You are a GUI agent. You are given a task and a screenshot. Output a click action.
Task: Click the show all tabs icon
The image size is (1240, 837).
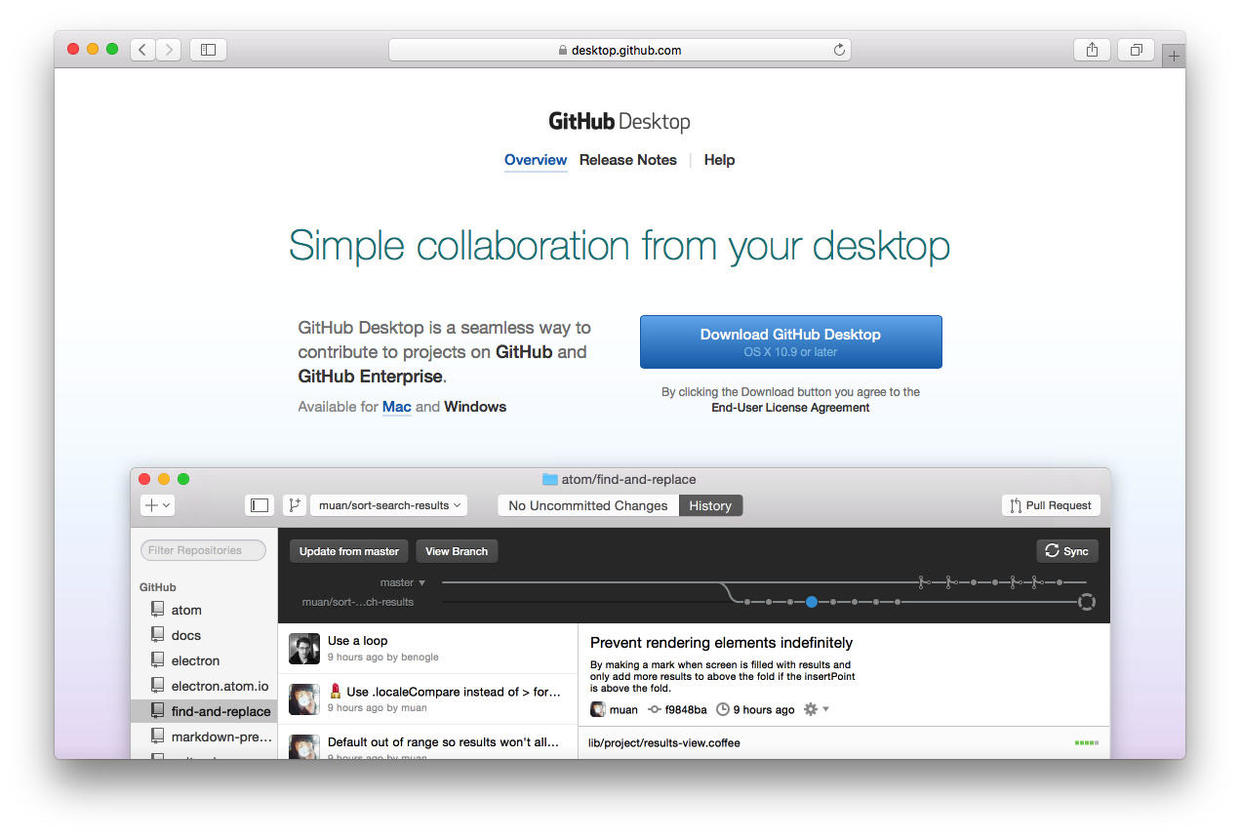[x=1136, y=49]
